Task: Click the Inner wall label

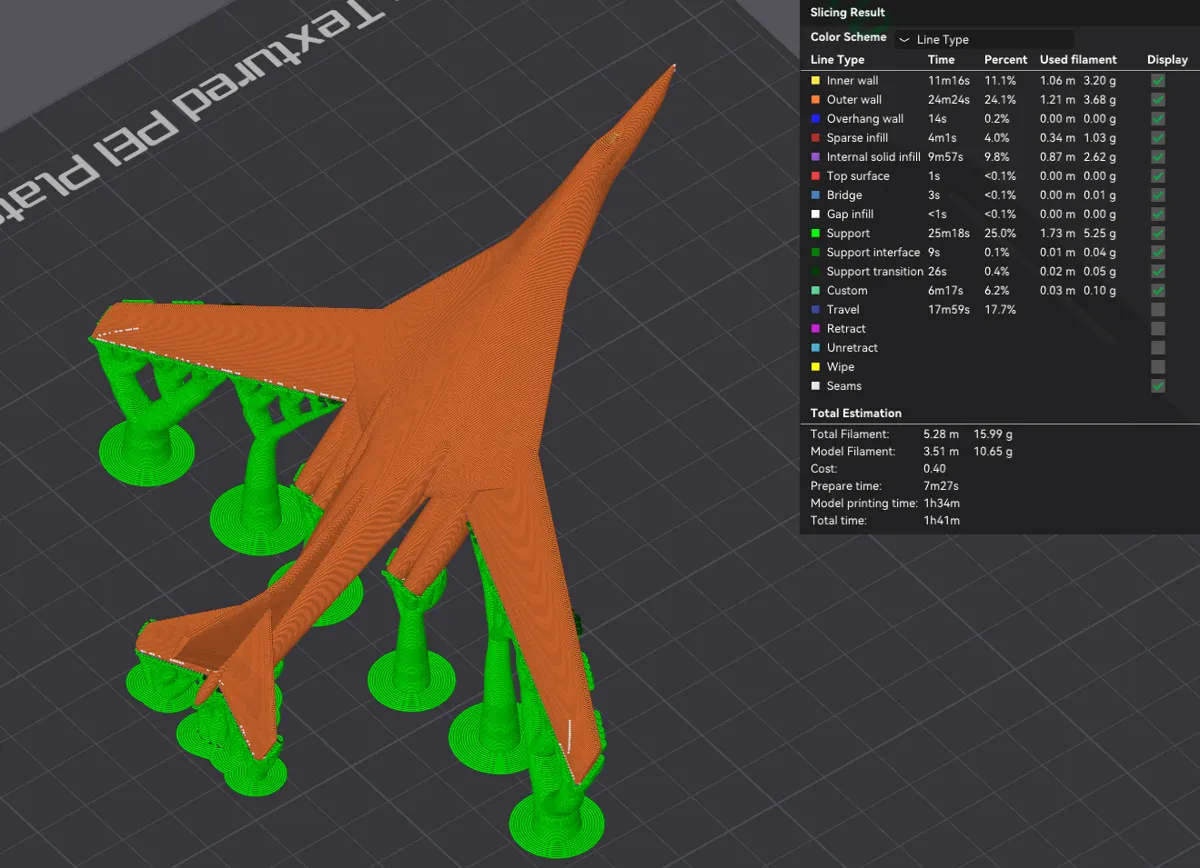Action: point(852,80)
